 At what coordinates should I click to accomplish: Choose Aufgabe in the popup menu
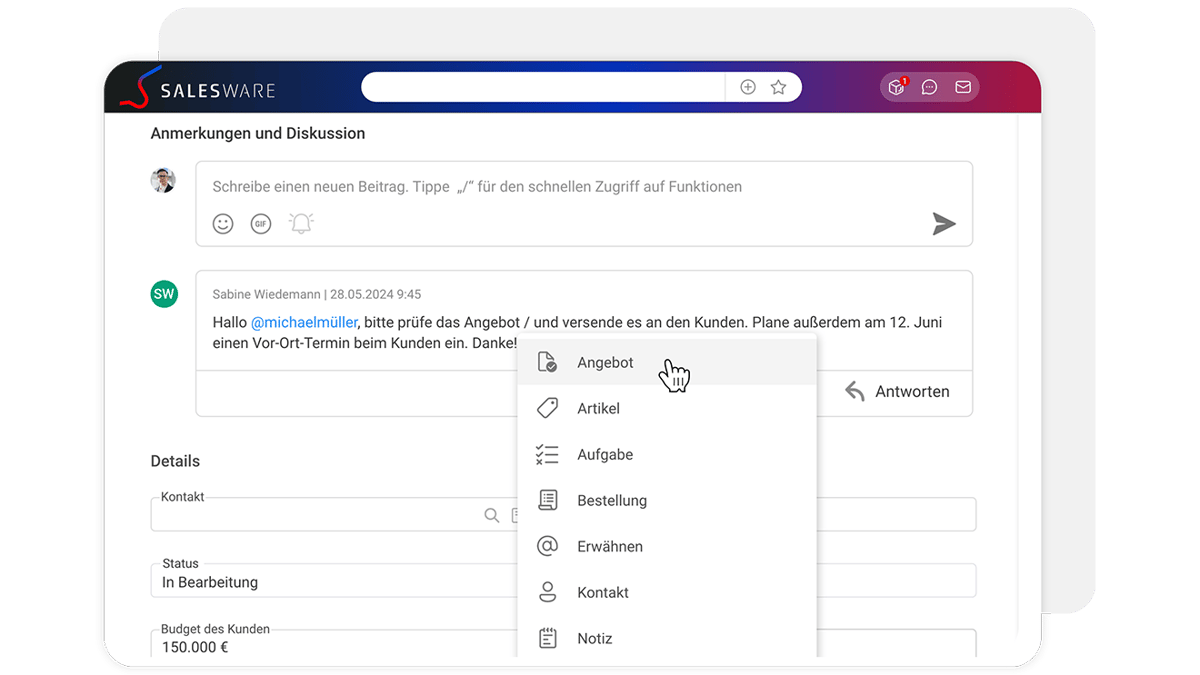pos(605,455)
